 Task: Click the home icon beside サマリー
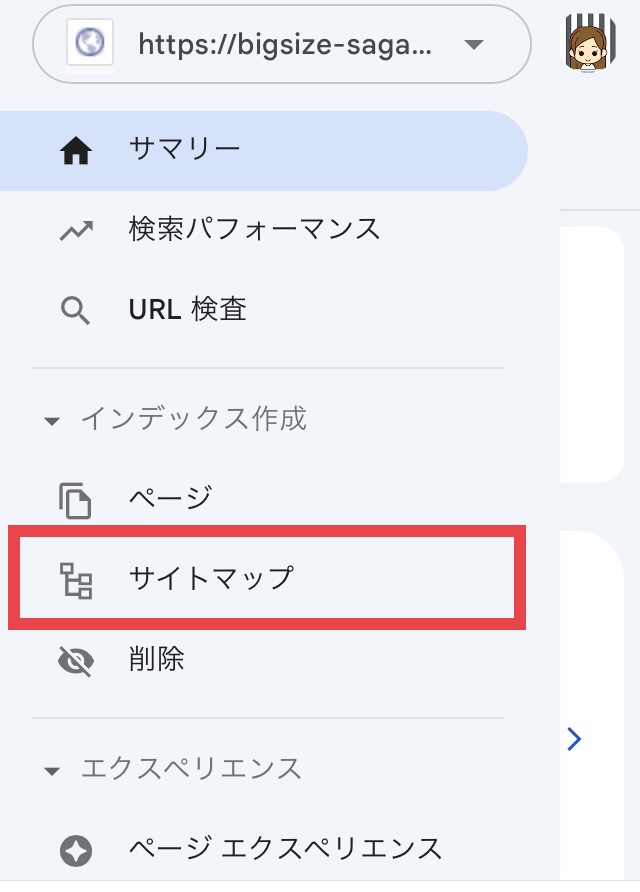(76, 151)
